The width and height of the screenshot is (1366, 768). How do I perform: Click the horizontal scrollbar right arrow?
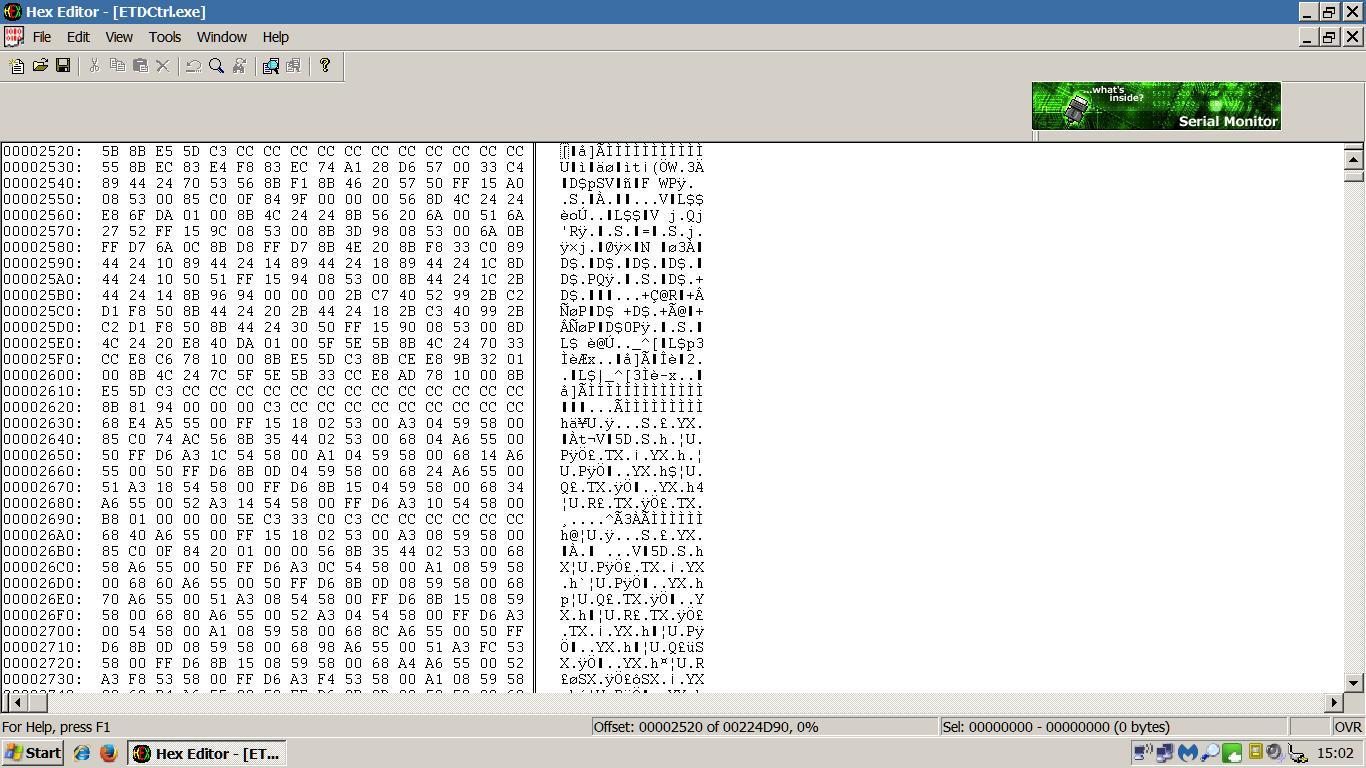click(x=1334, y=703)
